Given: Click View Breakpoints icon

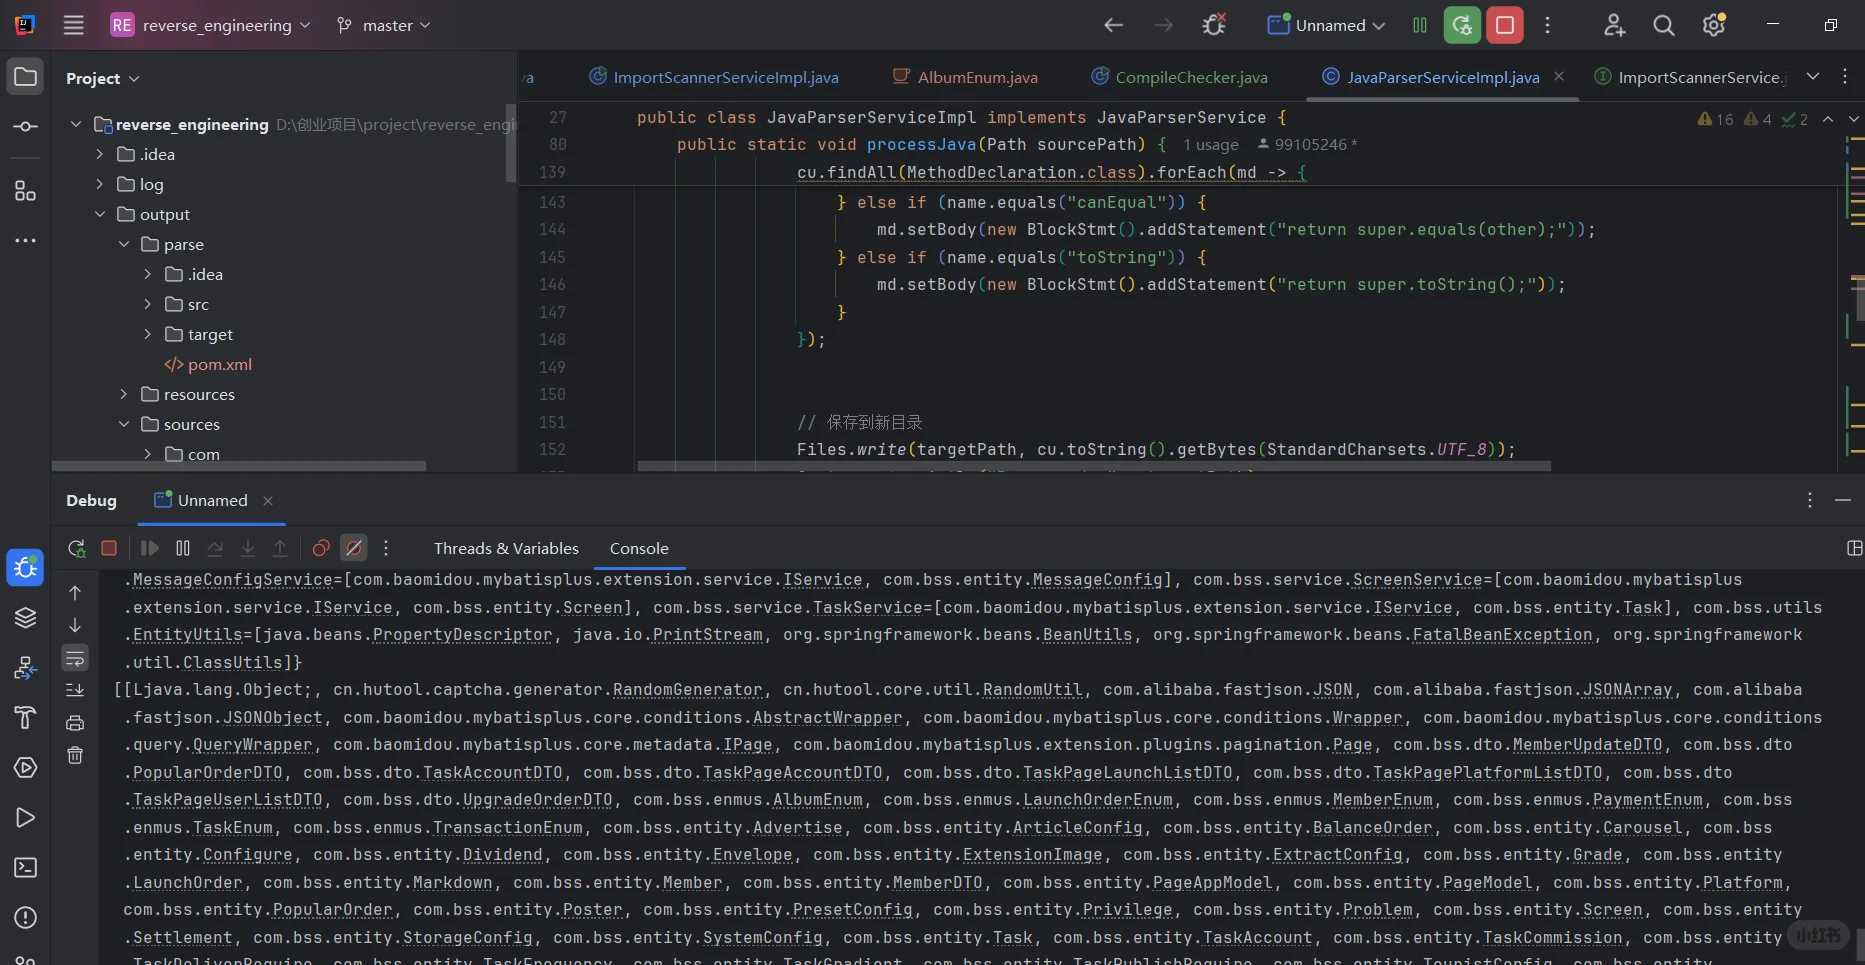Looking at the screenshot, I should 321,548.
